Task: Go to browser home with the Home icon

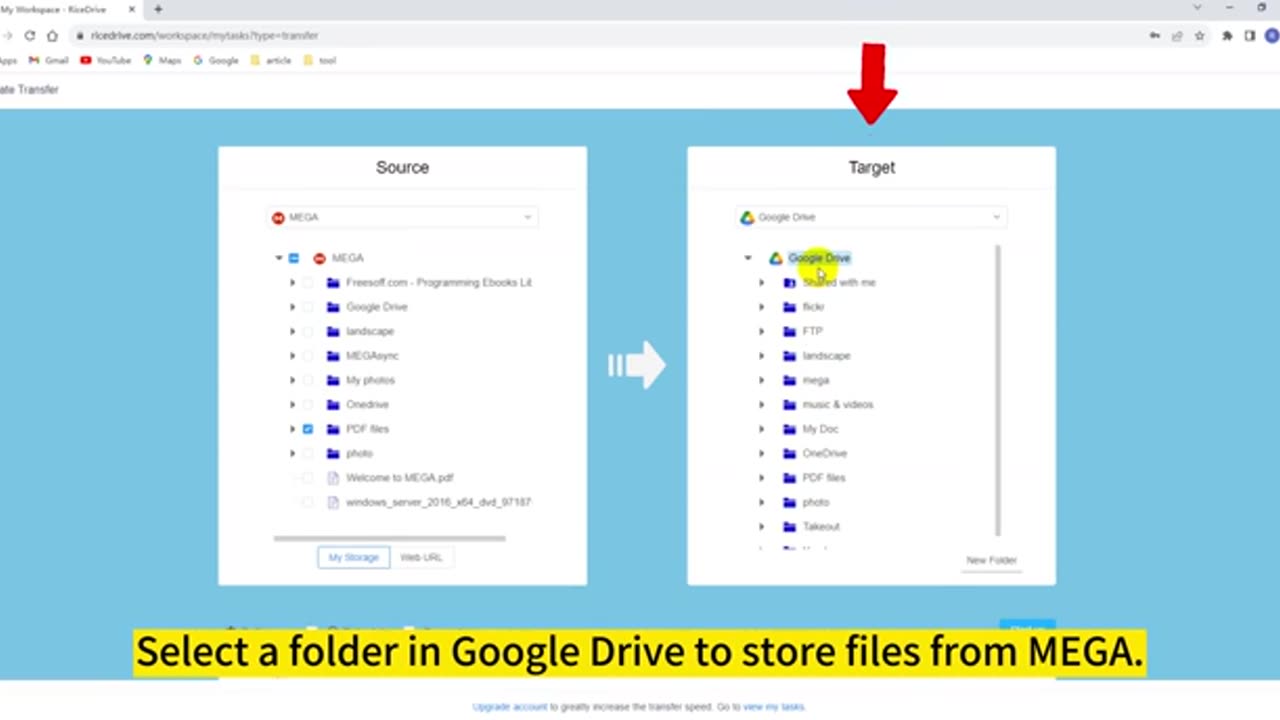Action: tap(52, 35)
